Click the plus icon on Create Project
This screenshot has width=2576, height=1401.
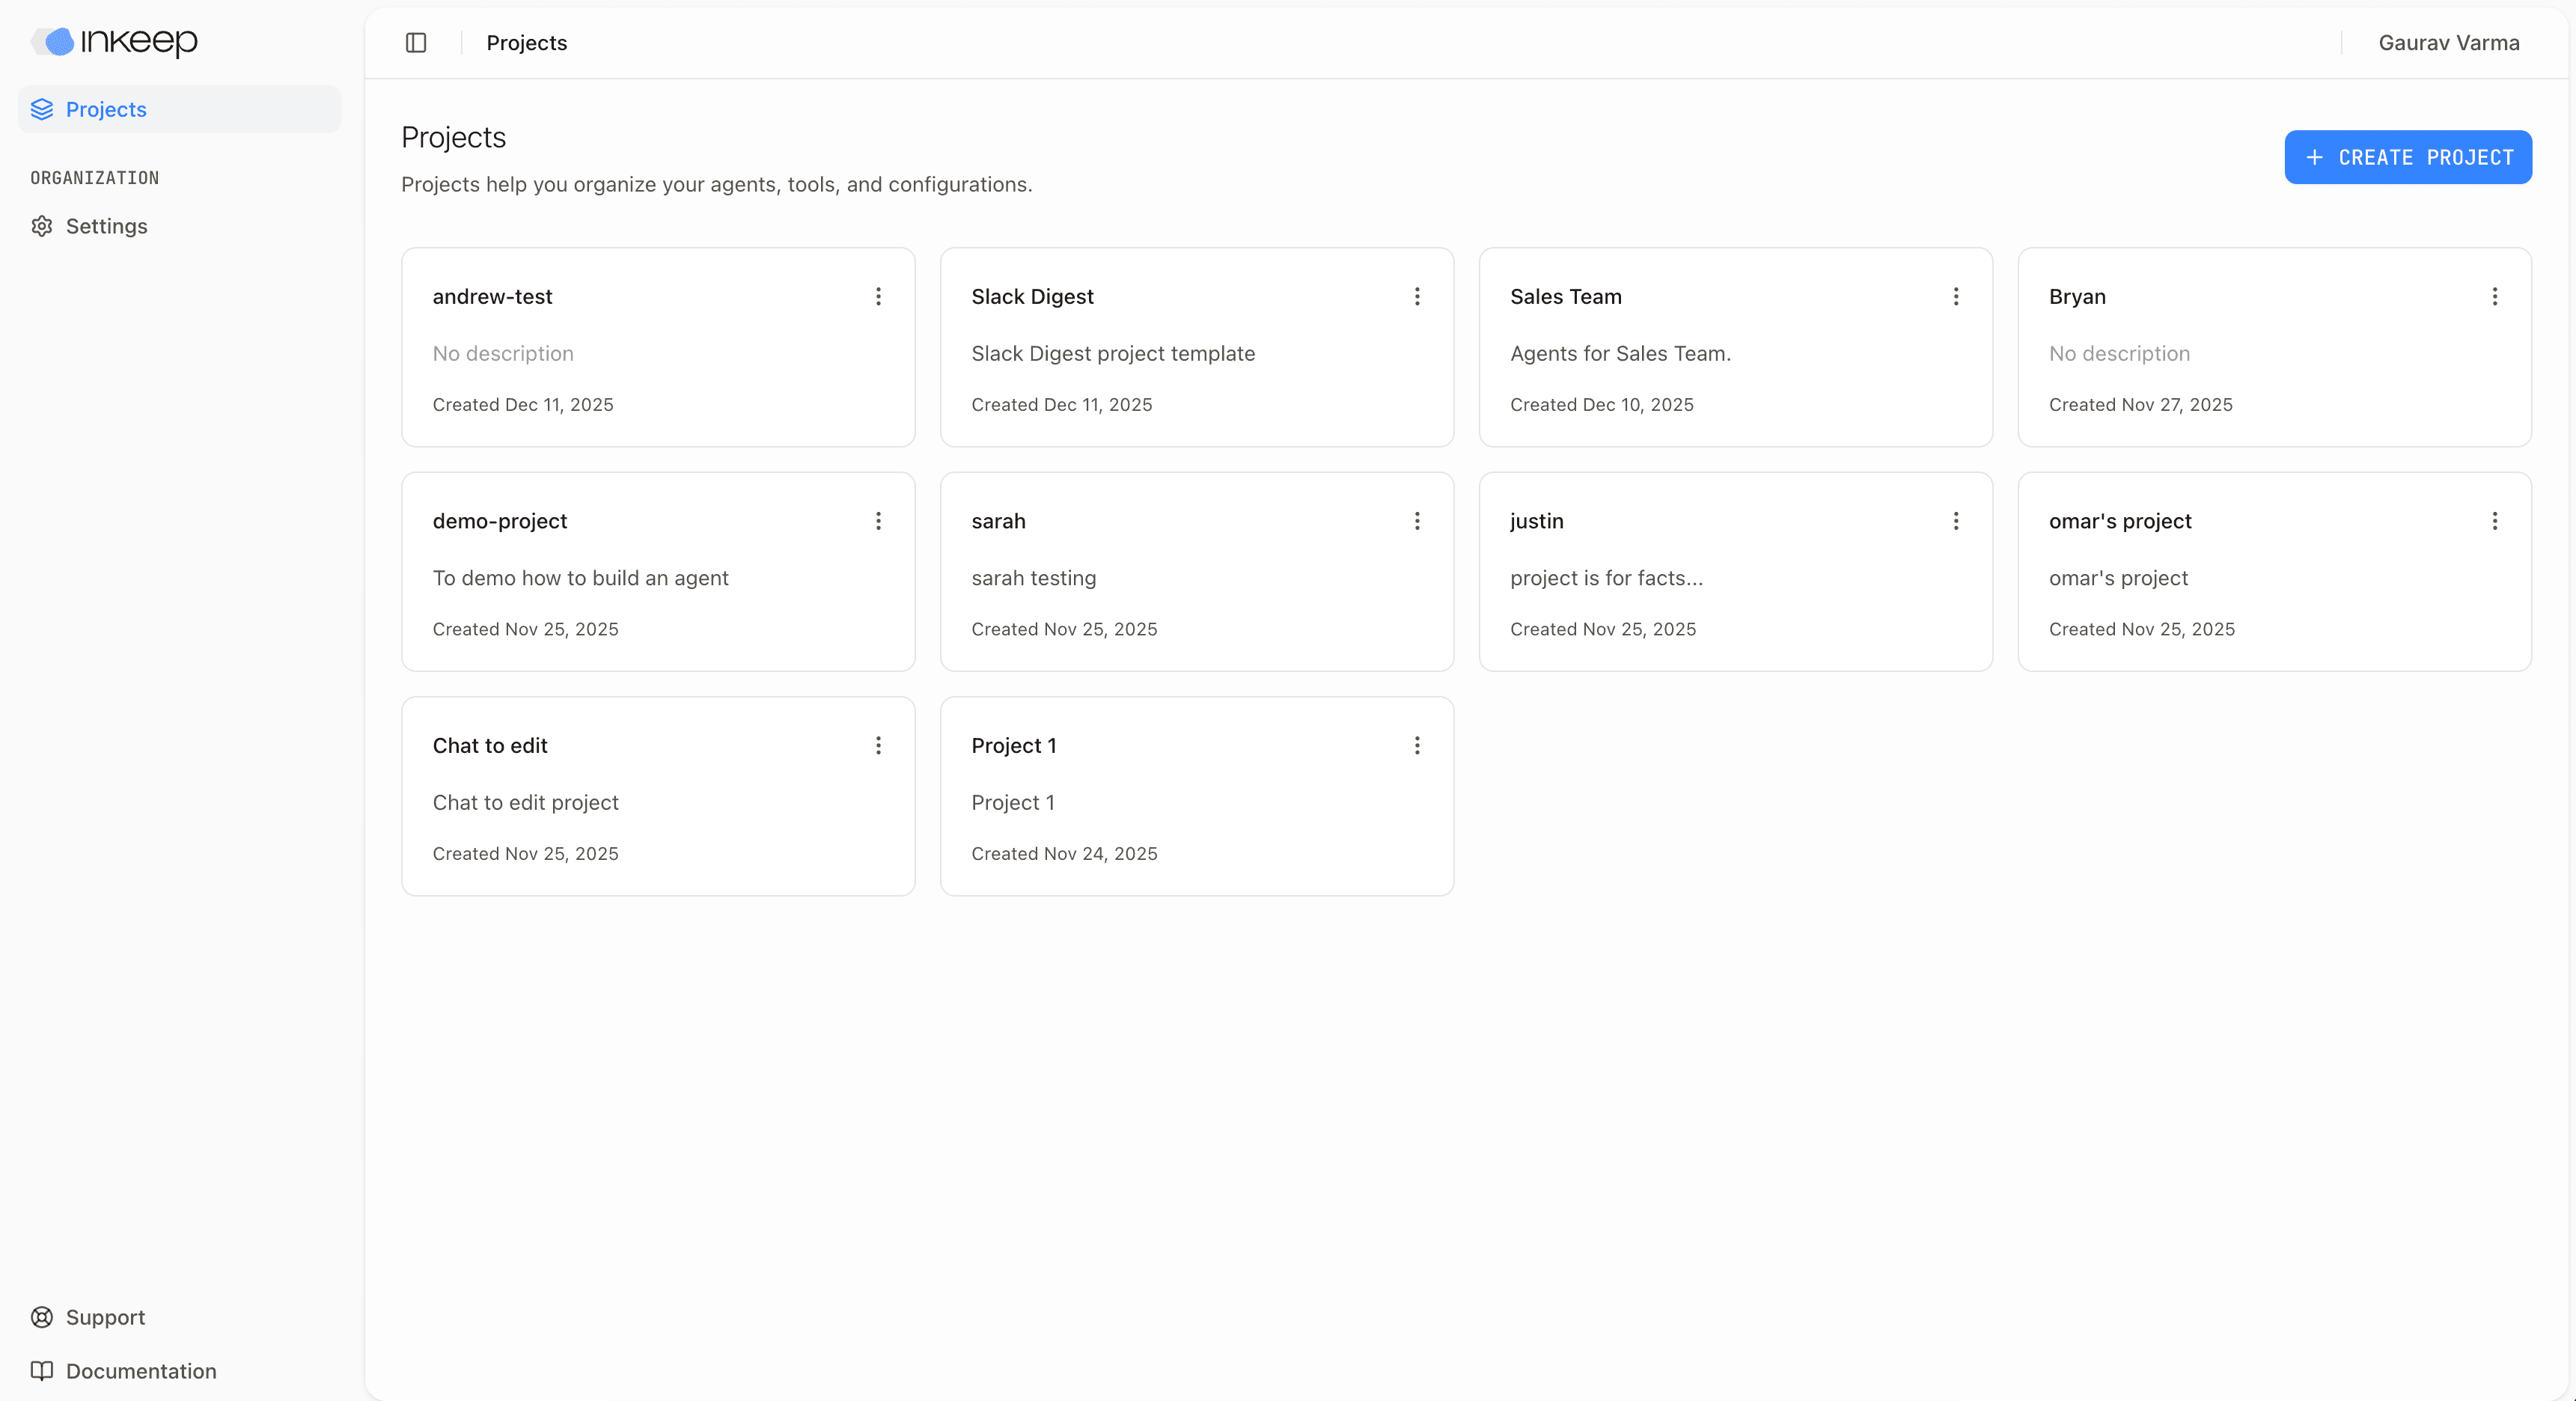tap(2315, 157)
